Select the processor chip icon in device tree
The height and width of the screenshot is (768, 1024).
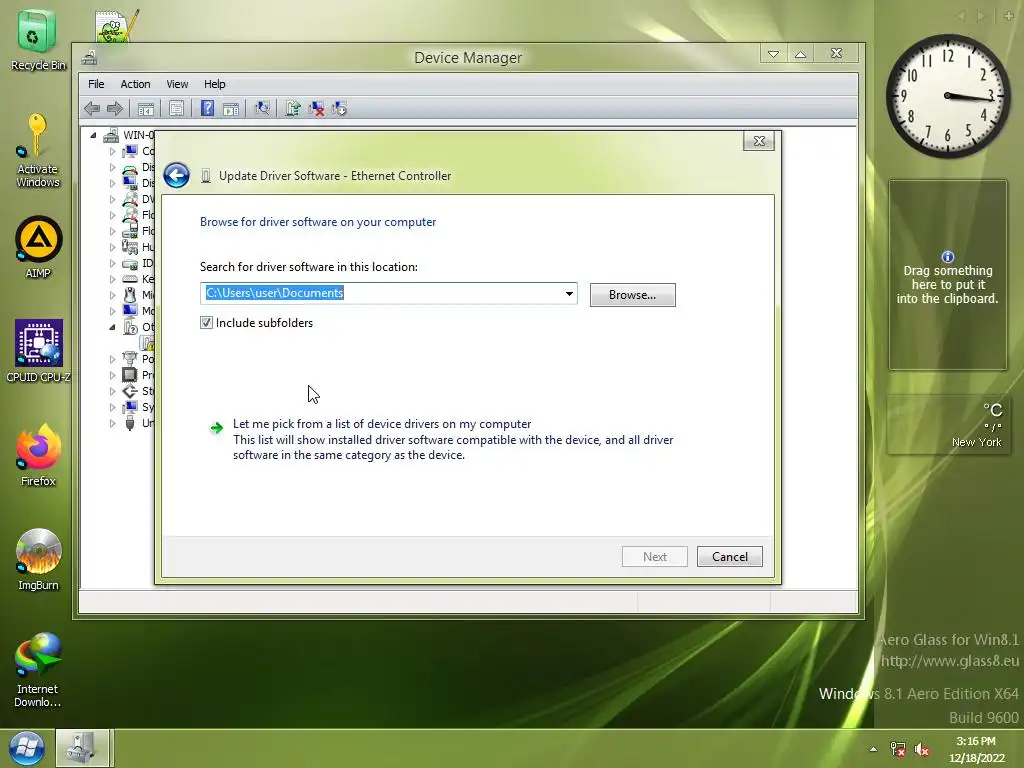tap(130, 375)
